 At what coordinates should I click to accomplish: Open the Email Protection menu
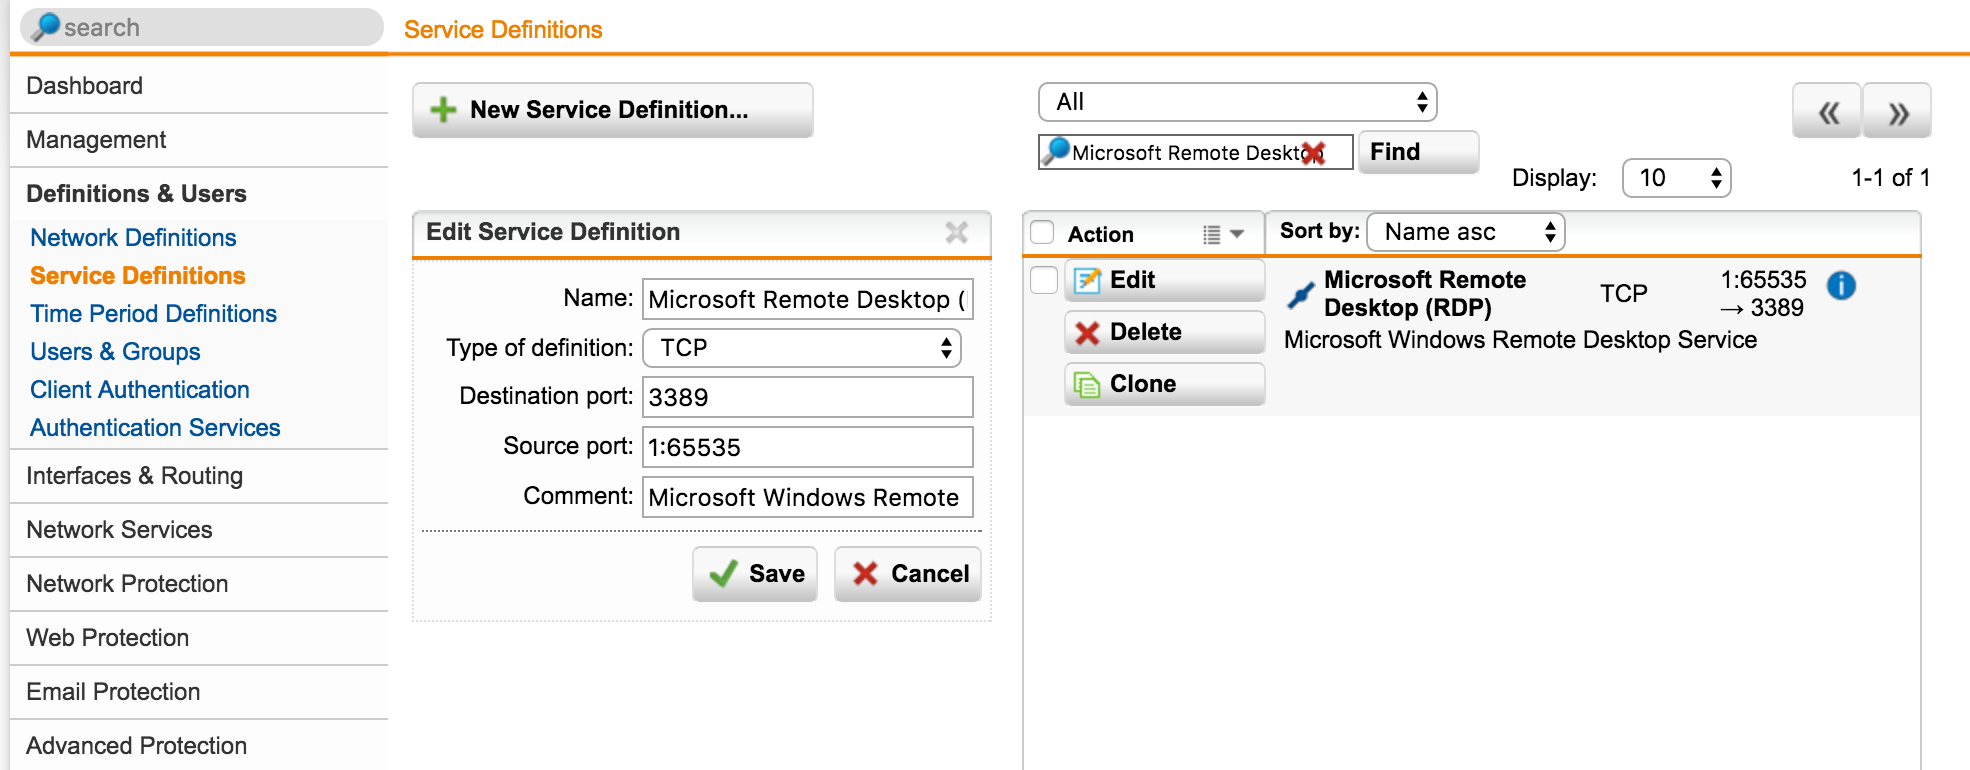click(199, 692)
